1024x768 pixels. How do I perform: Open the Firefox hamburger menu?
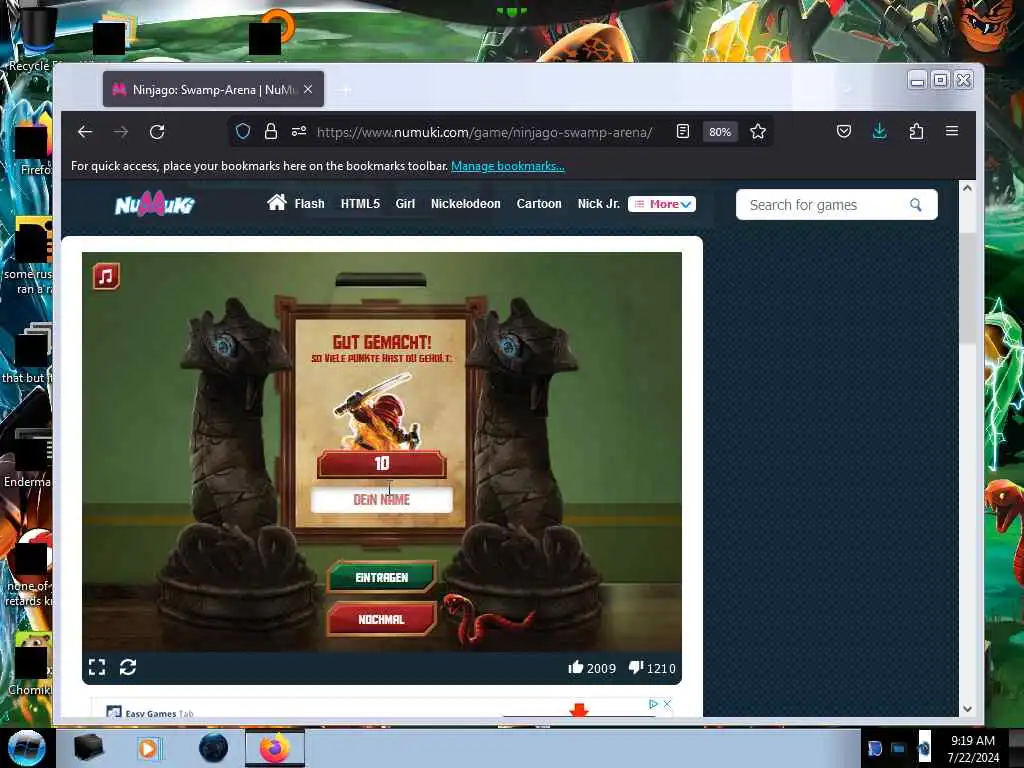click(952, 131)
